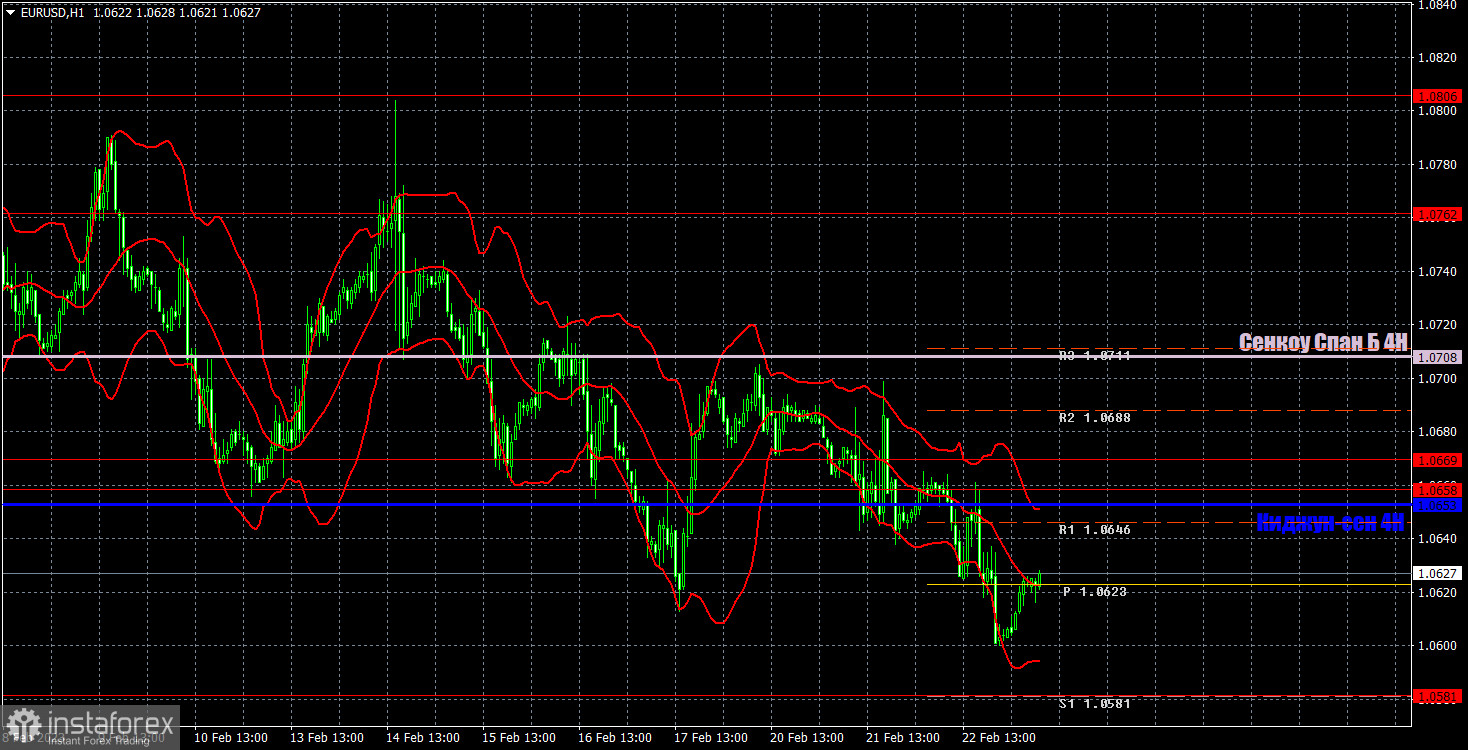The height and width of the screenshot is (750, 1468).
Task: Click the 10 Feb 13:00 time label
Action: [229, 738]
